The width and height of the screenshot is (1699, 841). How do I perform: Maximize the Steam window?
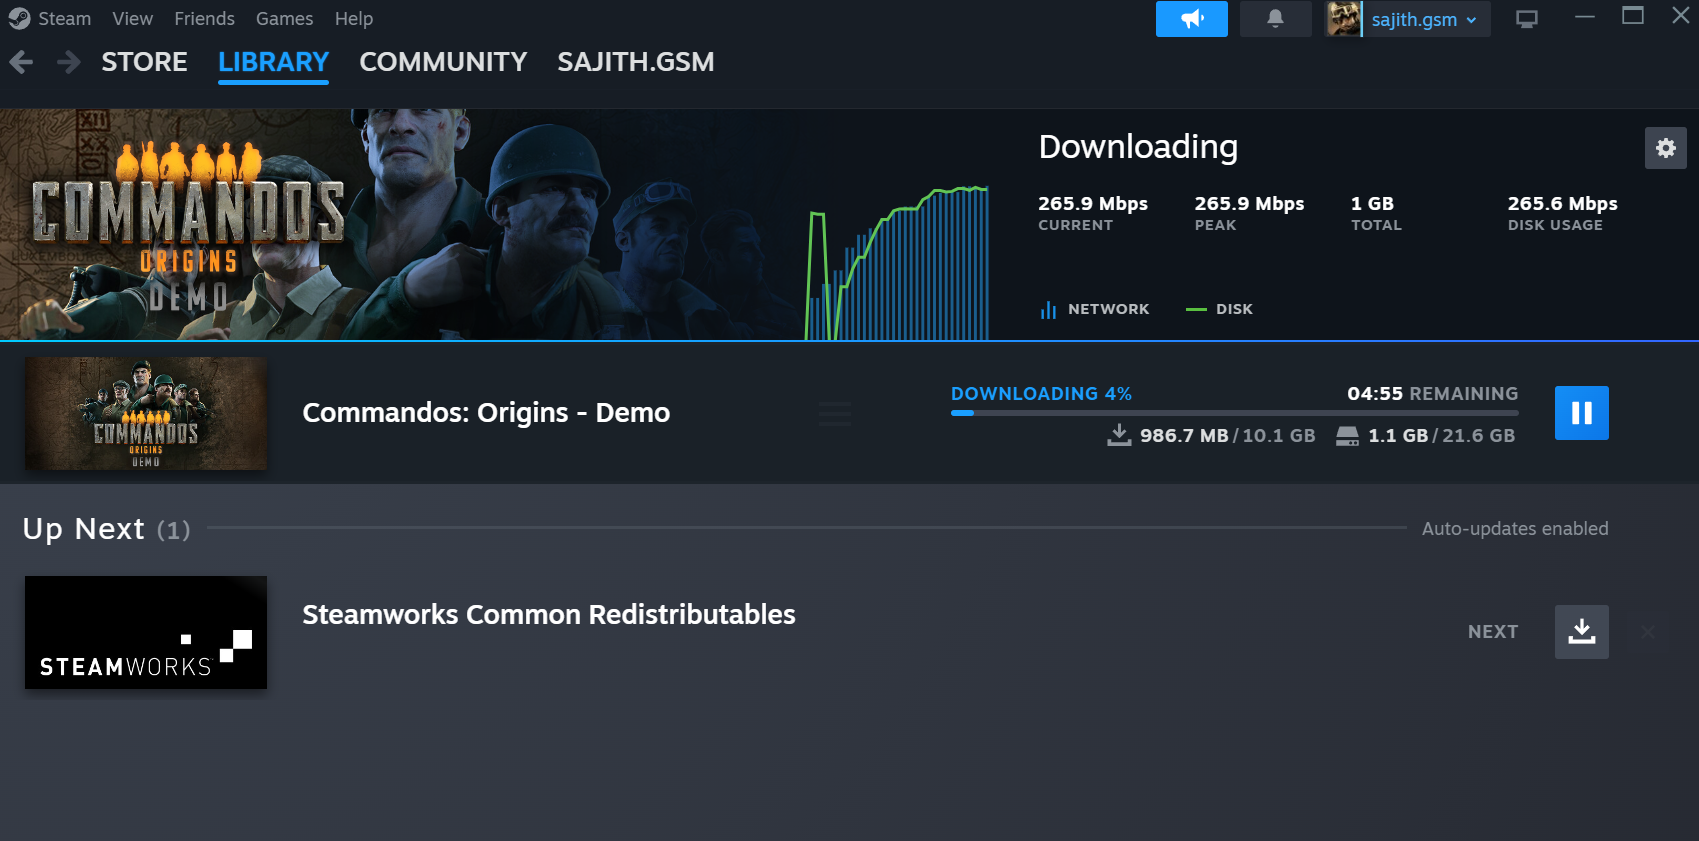click(x=1633, y=17)
